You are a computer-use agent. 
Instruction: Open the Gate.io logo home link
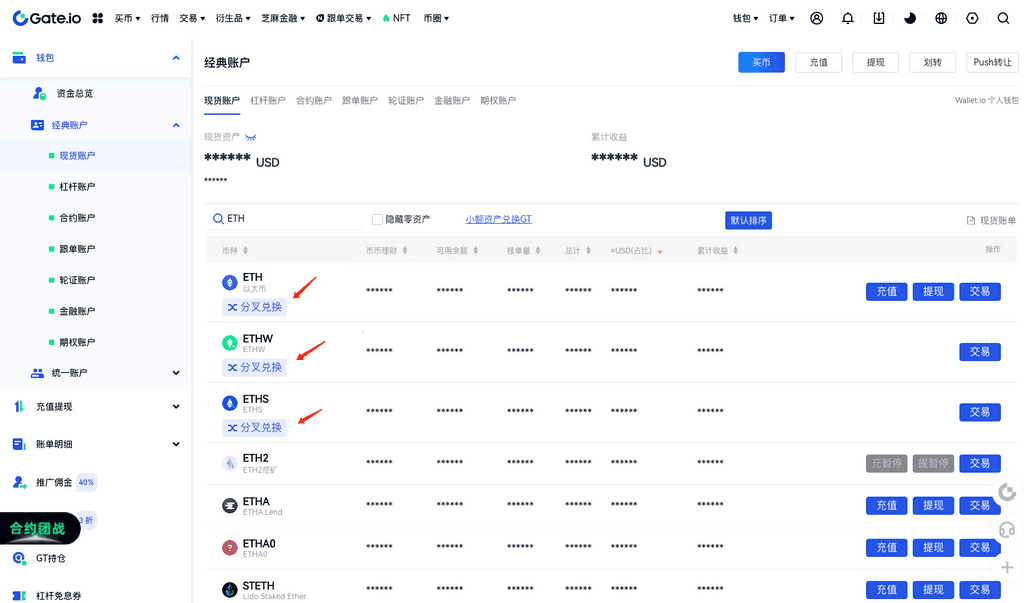click(x=46, y=18)
